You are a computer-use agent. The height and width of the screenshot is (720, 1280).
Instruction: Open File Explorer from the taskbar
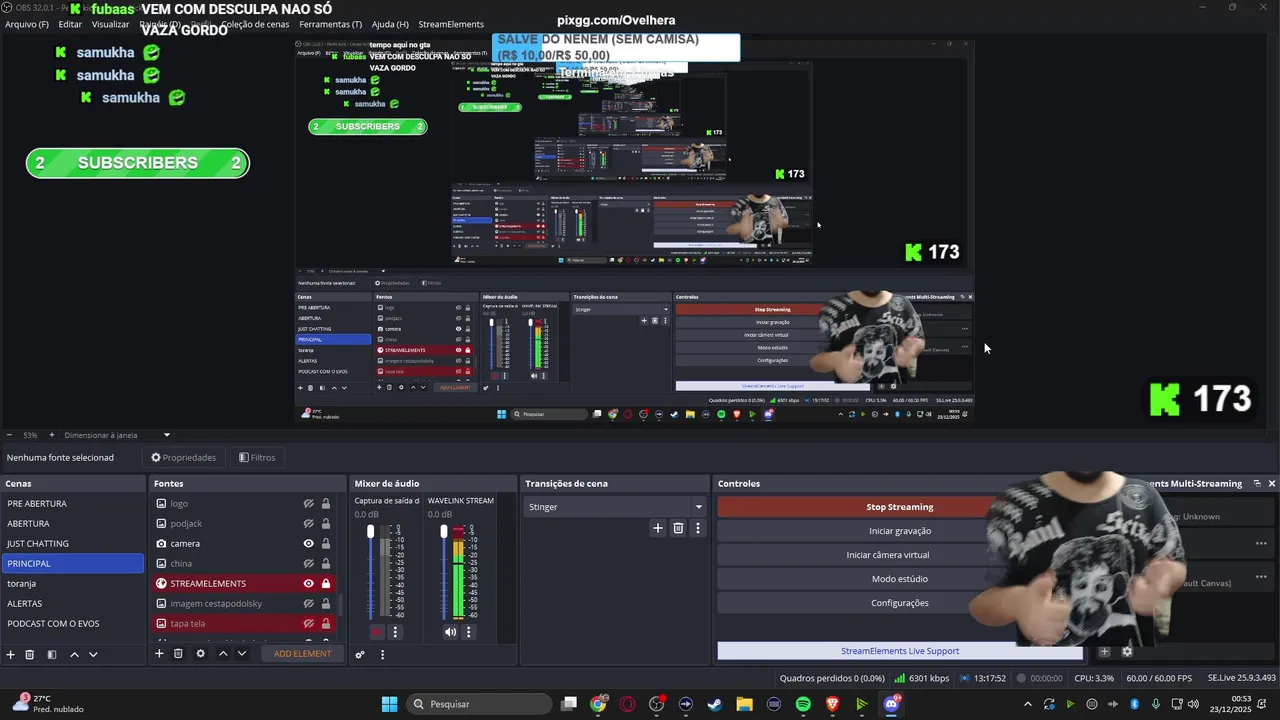744,704
